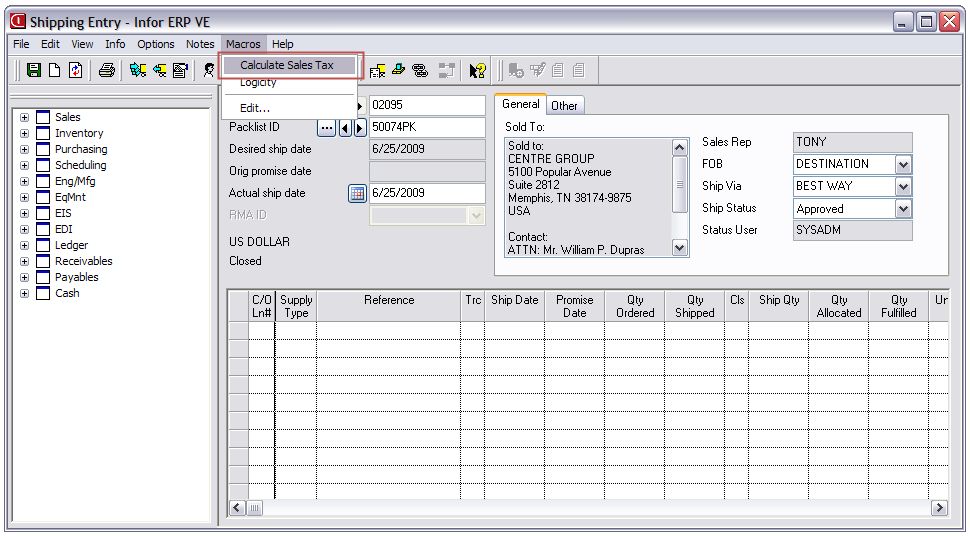Expand the Scheduling tree node
Viewport: 970px width, 536px height.
coord(24,165)
